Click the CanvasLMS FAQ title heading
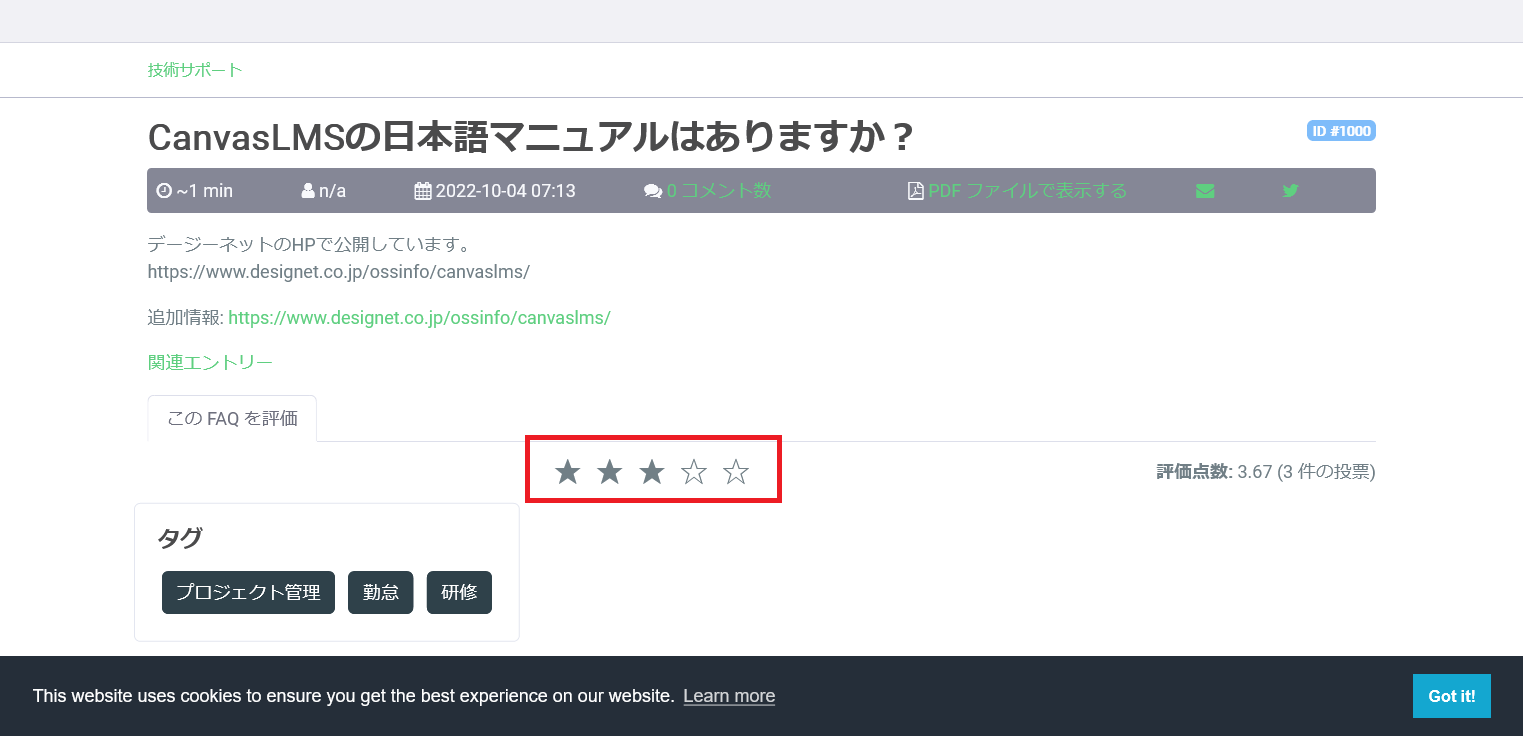 pos(531,138)
